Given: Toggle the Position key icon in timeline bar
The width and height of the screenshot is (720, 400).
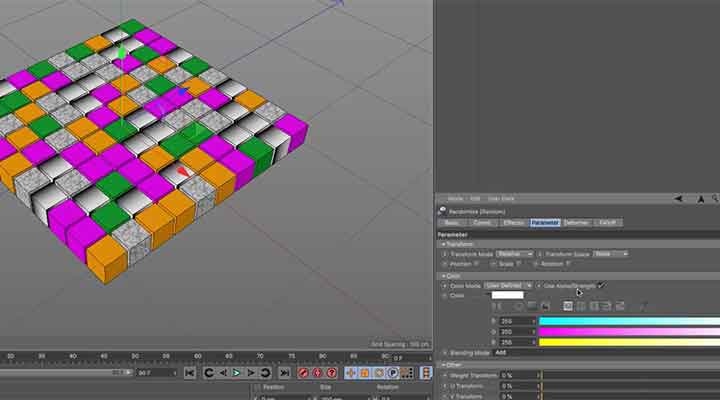Looking at the screenshot, I should (351, 373).
